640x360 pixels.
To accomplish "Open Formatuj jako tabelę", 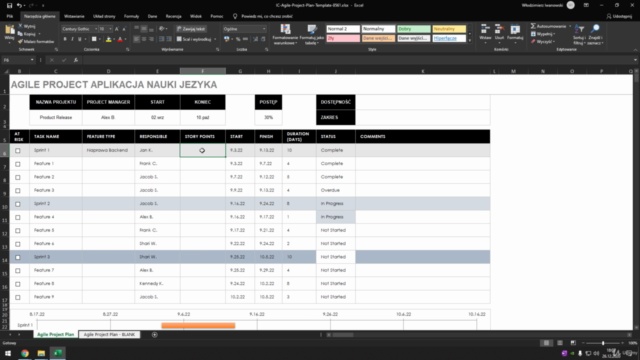I will (x=312, y=34).
